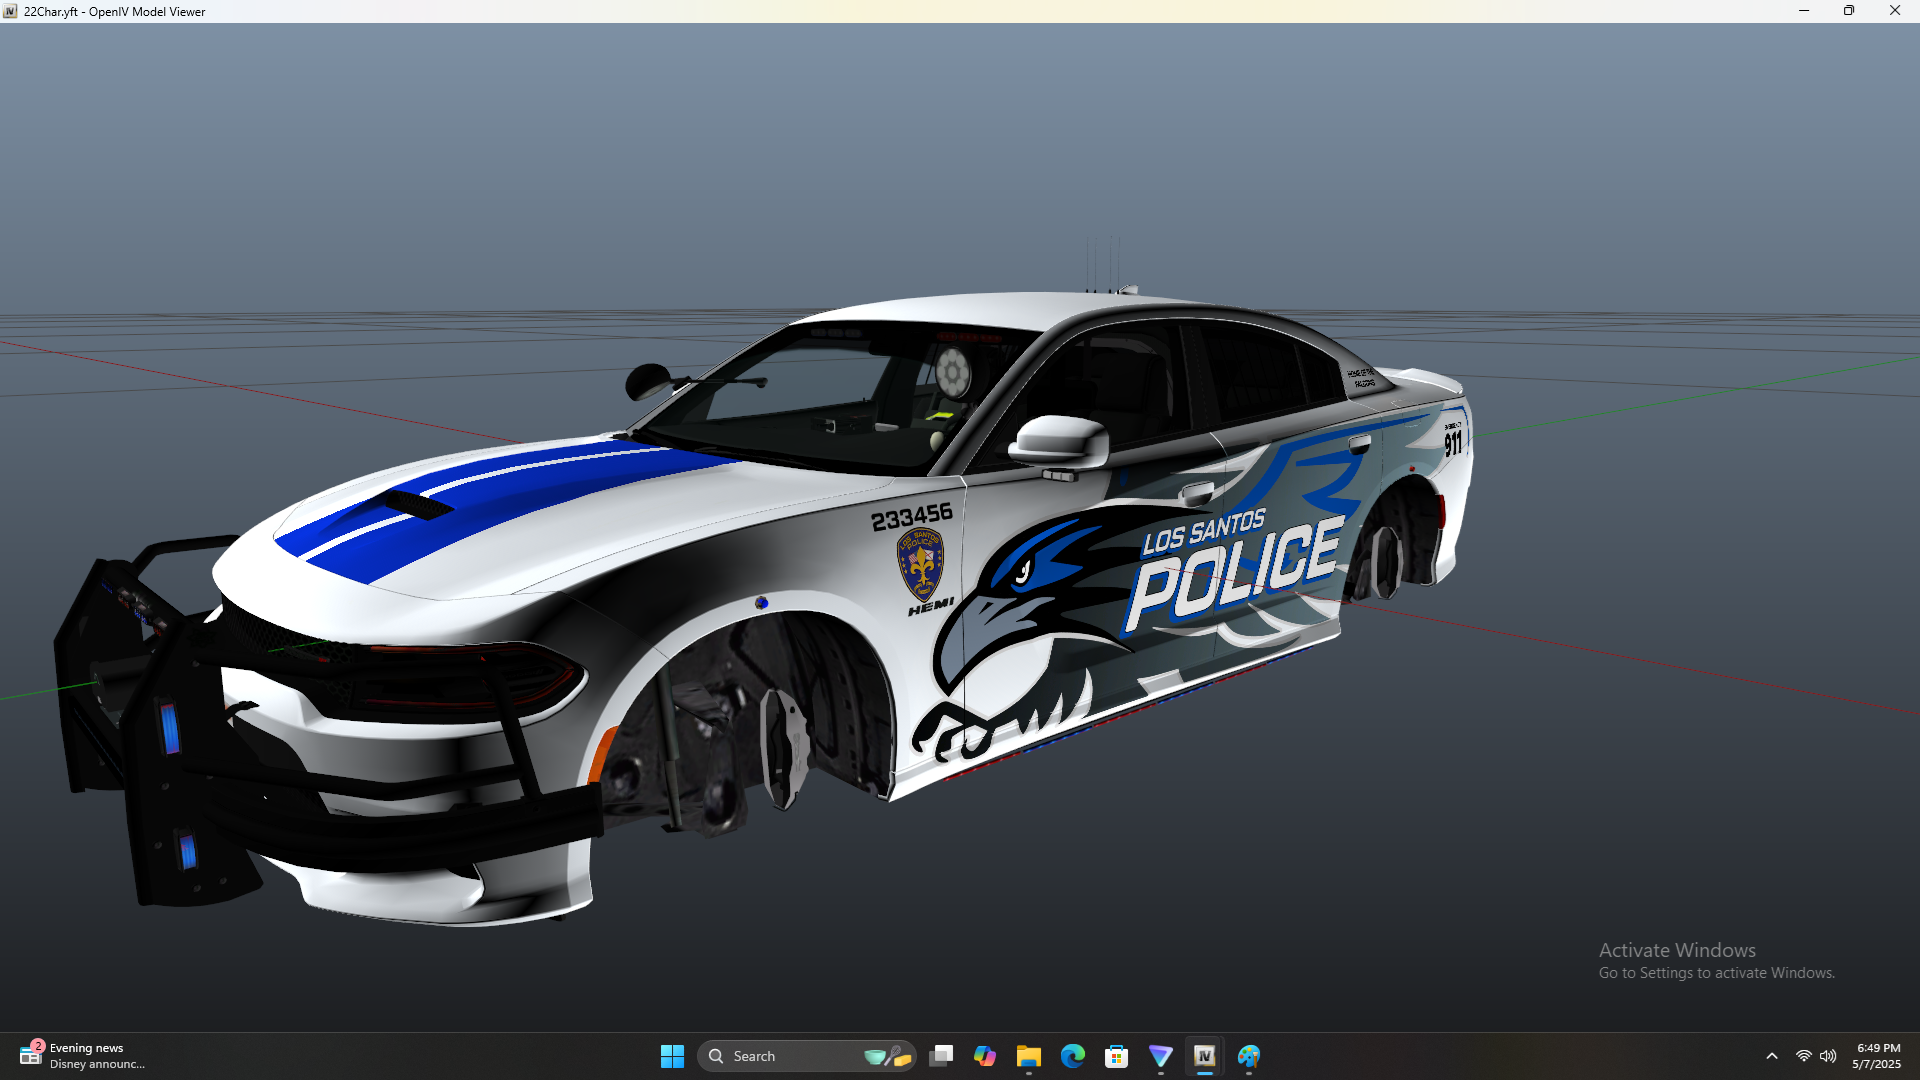Click the OpenIV icon in the title bar

coord(10,11)
